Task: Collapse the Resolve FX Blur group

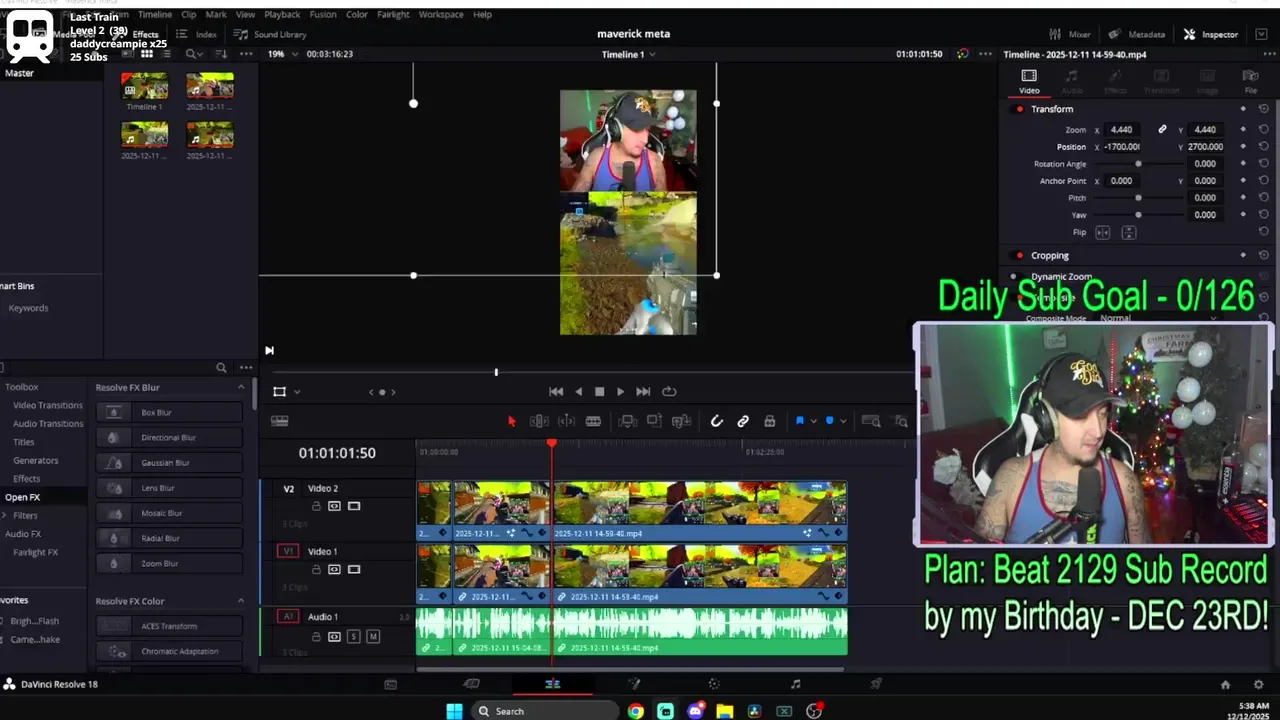Action: pyautogui.click(x=241, y=387)
